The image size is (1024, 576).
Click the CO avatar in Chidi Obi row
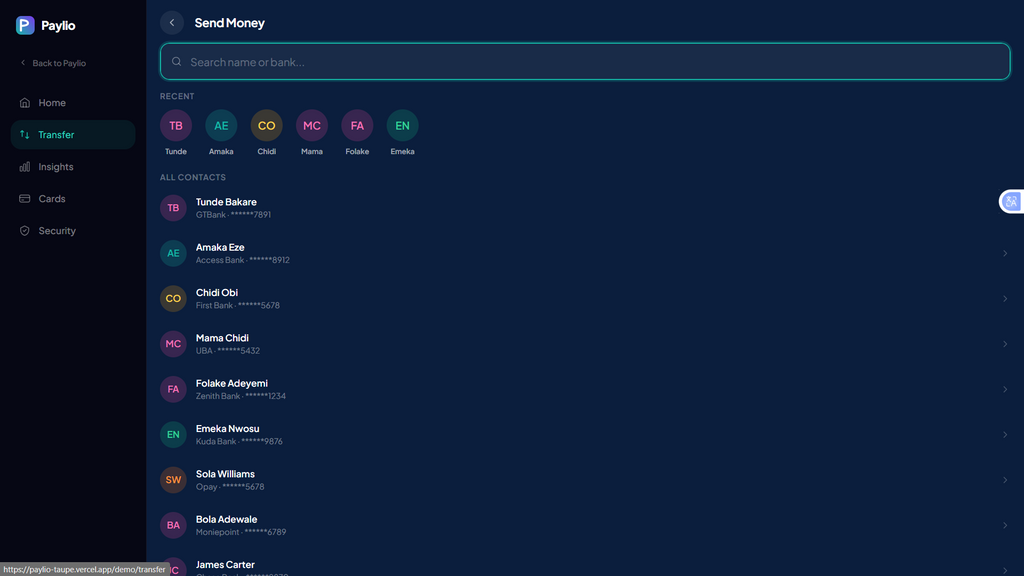173,298
